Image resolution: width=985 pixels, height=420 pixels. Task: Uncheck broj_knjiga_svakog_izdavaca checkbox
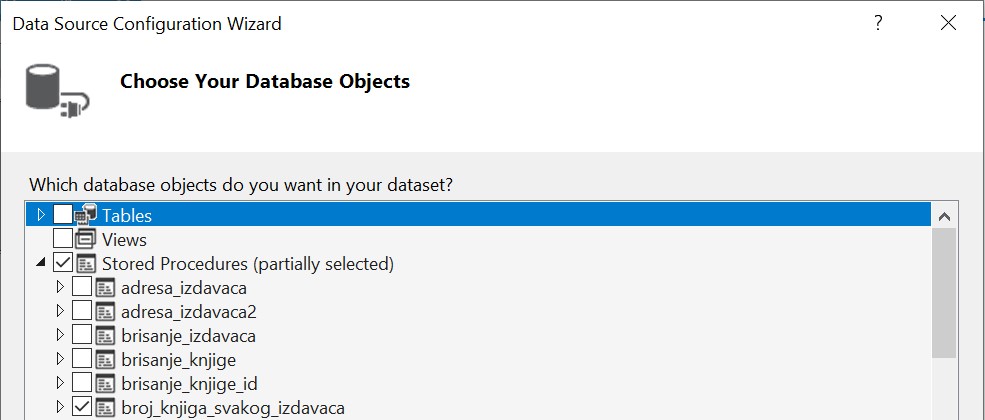(x=82, y=407)
